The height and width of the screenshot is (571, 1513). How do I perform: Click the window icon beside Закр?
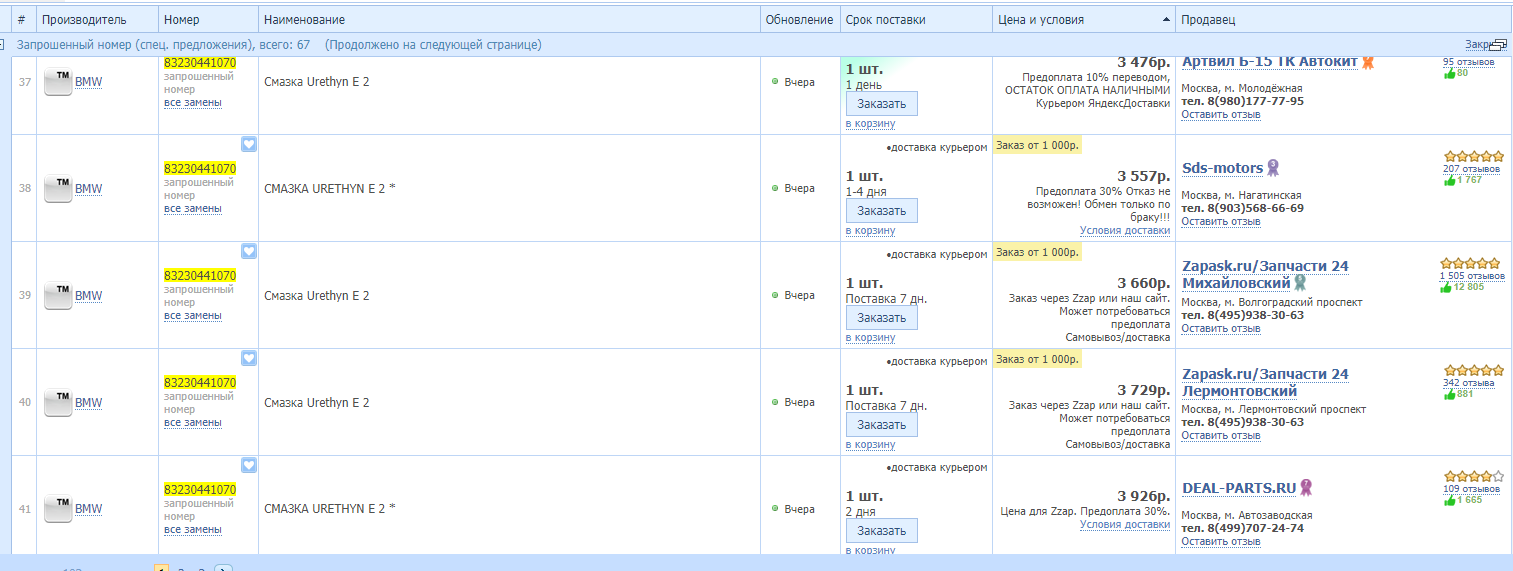click(x=1498, y=44)
